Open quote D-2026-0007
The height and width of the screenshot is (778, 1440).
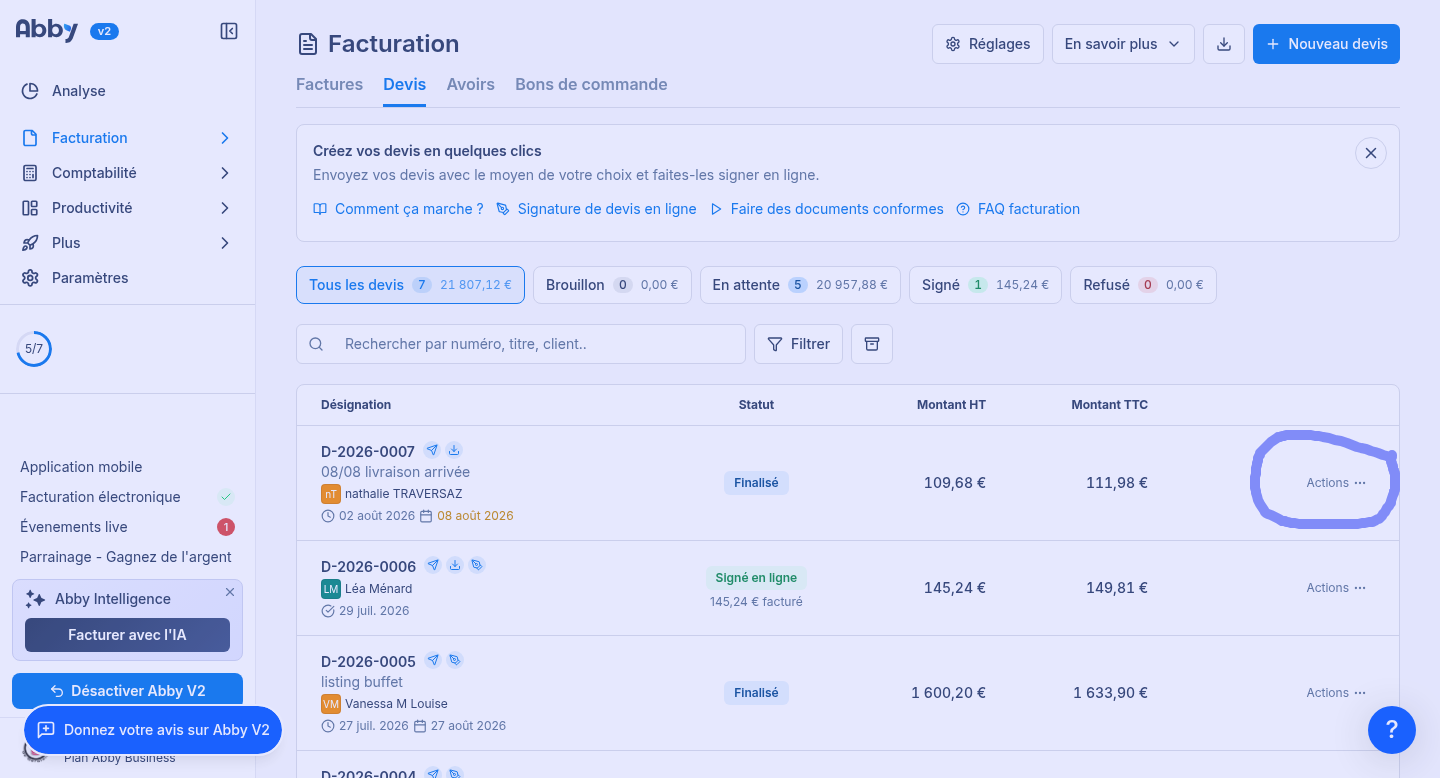point(368,452)
